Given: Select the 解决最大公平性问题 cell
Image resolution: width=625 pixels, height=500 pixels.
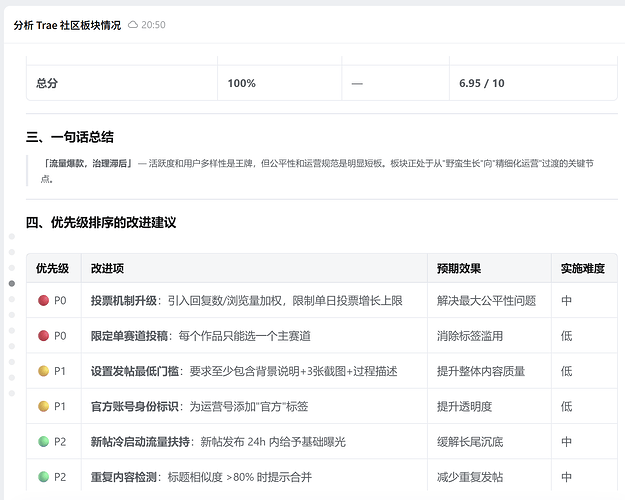Looking at the screenshot, I should point(489,300).
